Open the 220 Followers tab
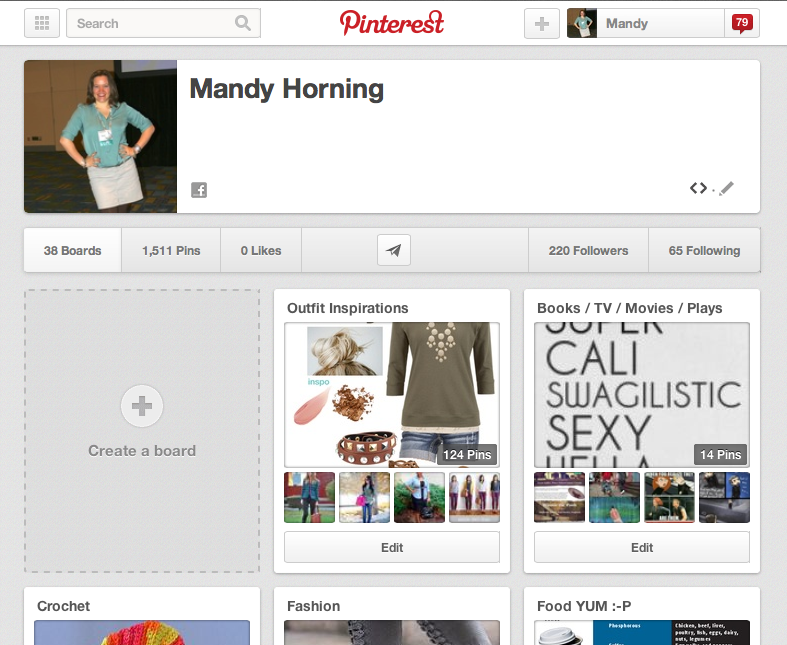Viewport: 787px width, 645px height. point(588,250)
